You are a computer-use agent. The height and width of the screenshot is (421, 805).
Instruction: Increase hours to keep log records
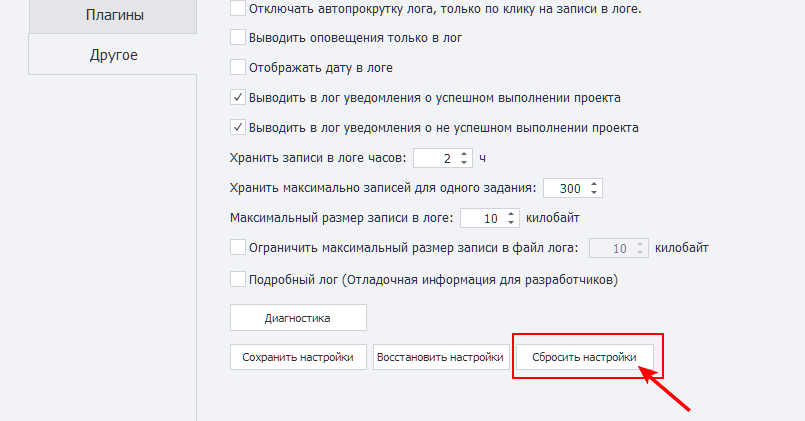pos(464,154)
